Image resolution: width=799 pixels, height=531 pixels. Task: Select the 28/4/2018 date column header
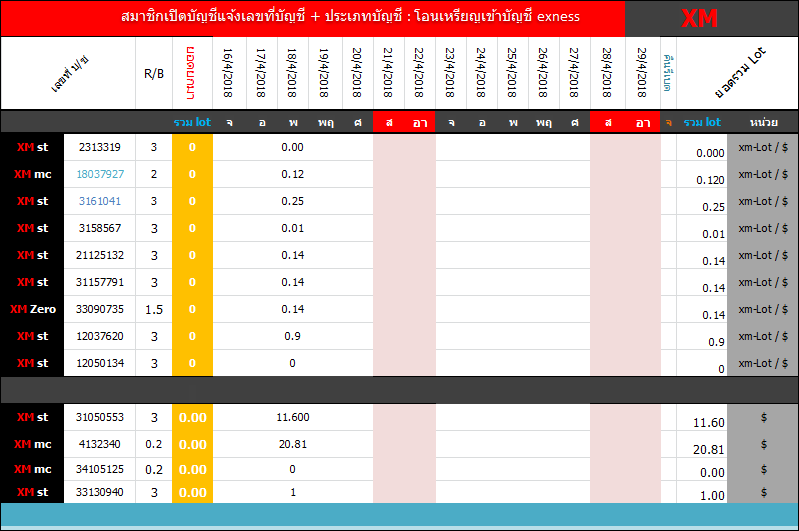[x=606, y=73]
